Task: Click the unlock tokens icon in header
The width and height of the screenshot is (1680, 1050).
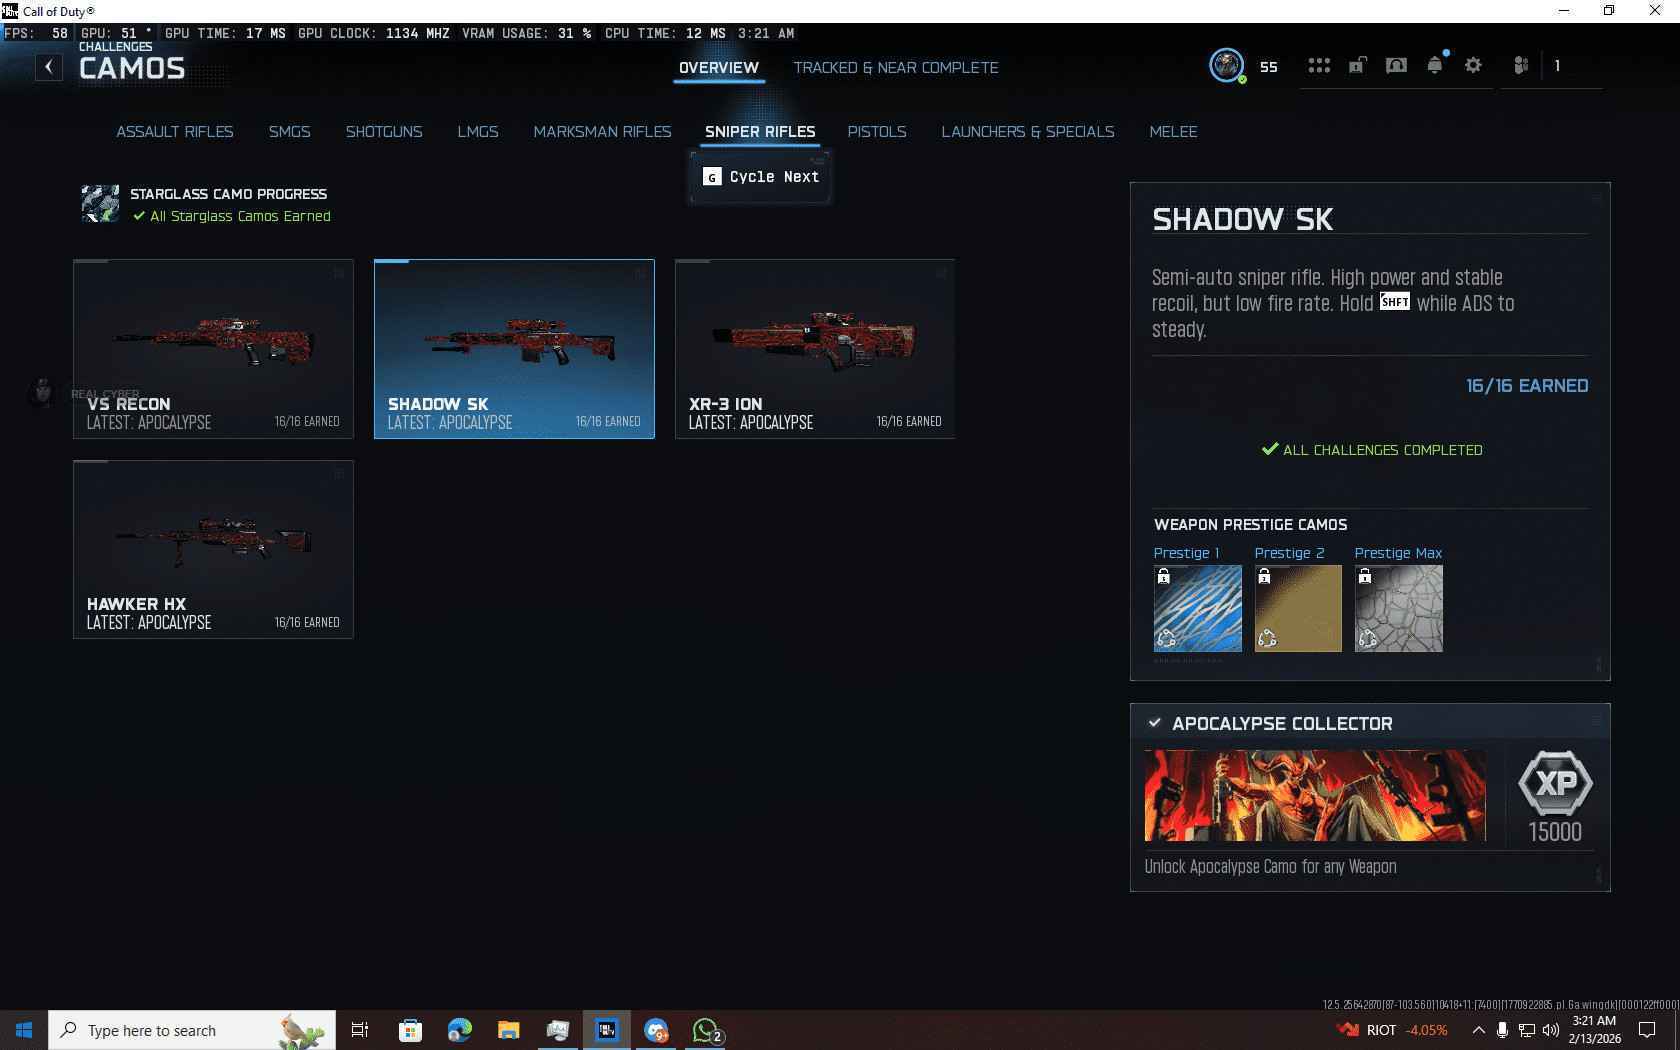Action: pyautogui.click(x=1358, y=66)
